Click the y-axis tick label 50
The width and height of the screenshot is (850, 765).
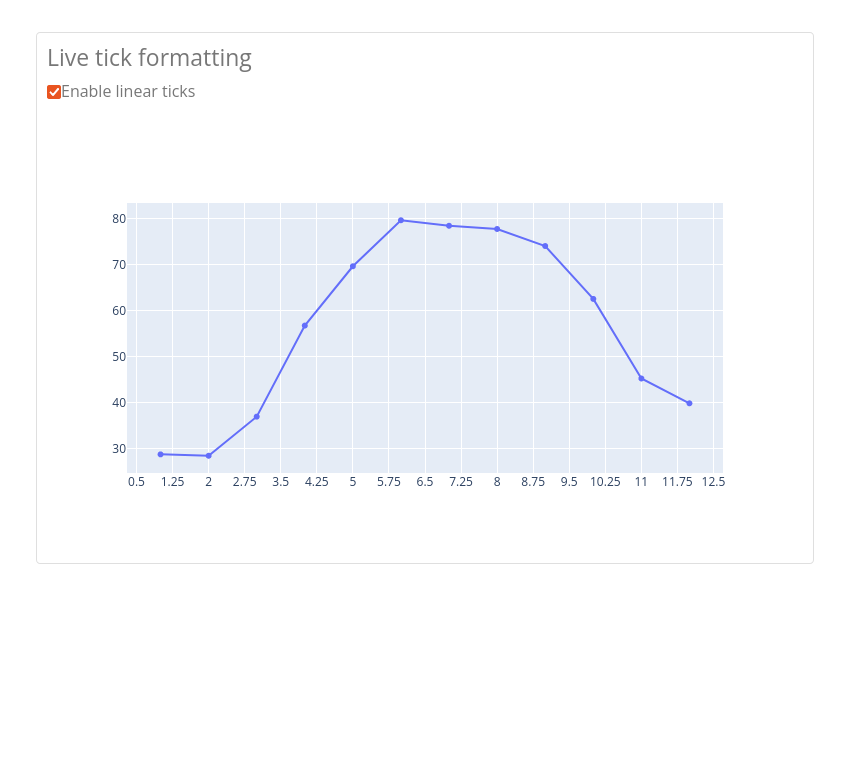(x=119, y=357)
